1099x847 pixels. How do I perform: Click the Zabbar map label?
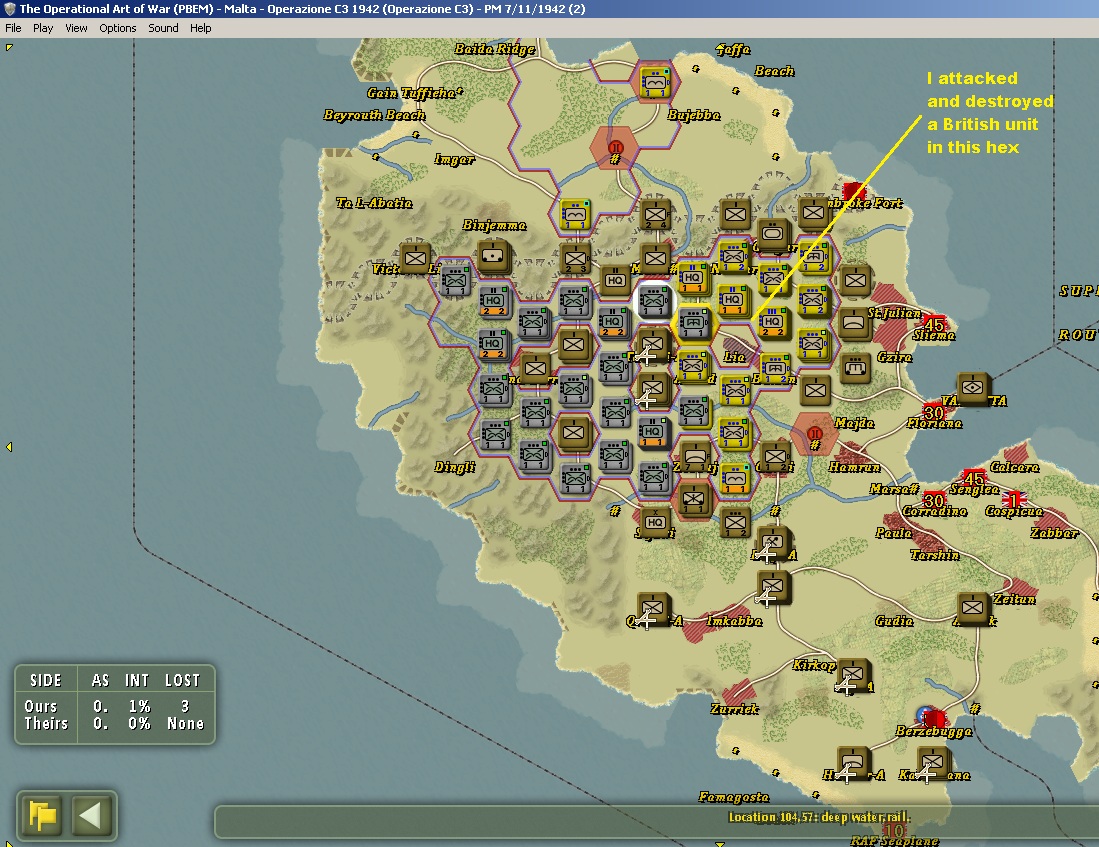click(1053, 533)
